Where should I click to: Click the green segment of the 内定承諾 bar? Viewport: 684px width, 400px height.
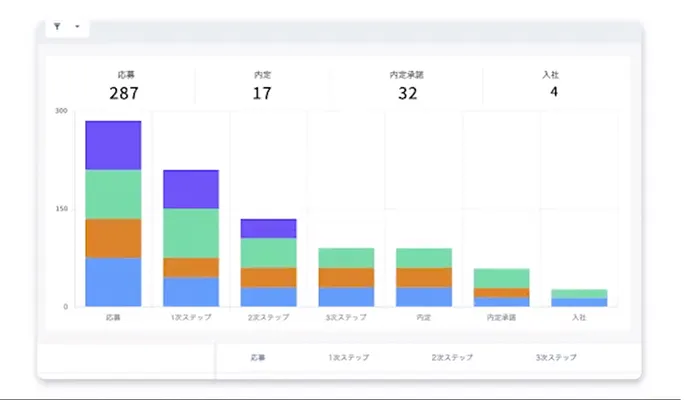(501, 278)
